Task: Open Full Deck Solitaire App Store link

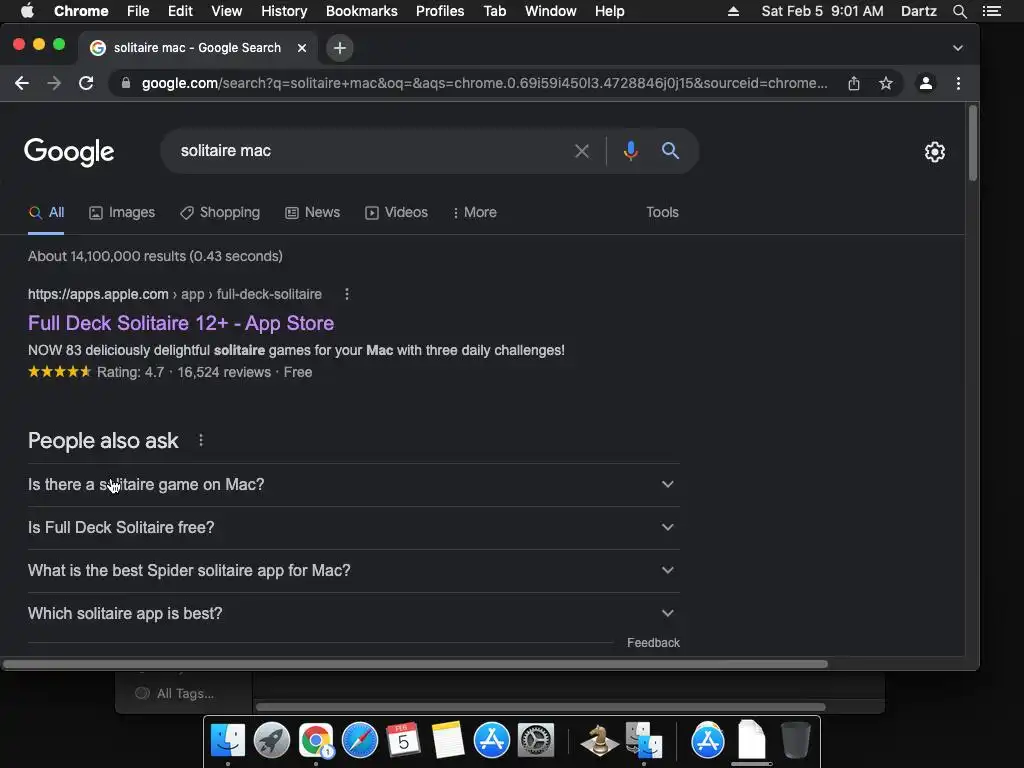Action: point(181,323)
